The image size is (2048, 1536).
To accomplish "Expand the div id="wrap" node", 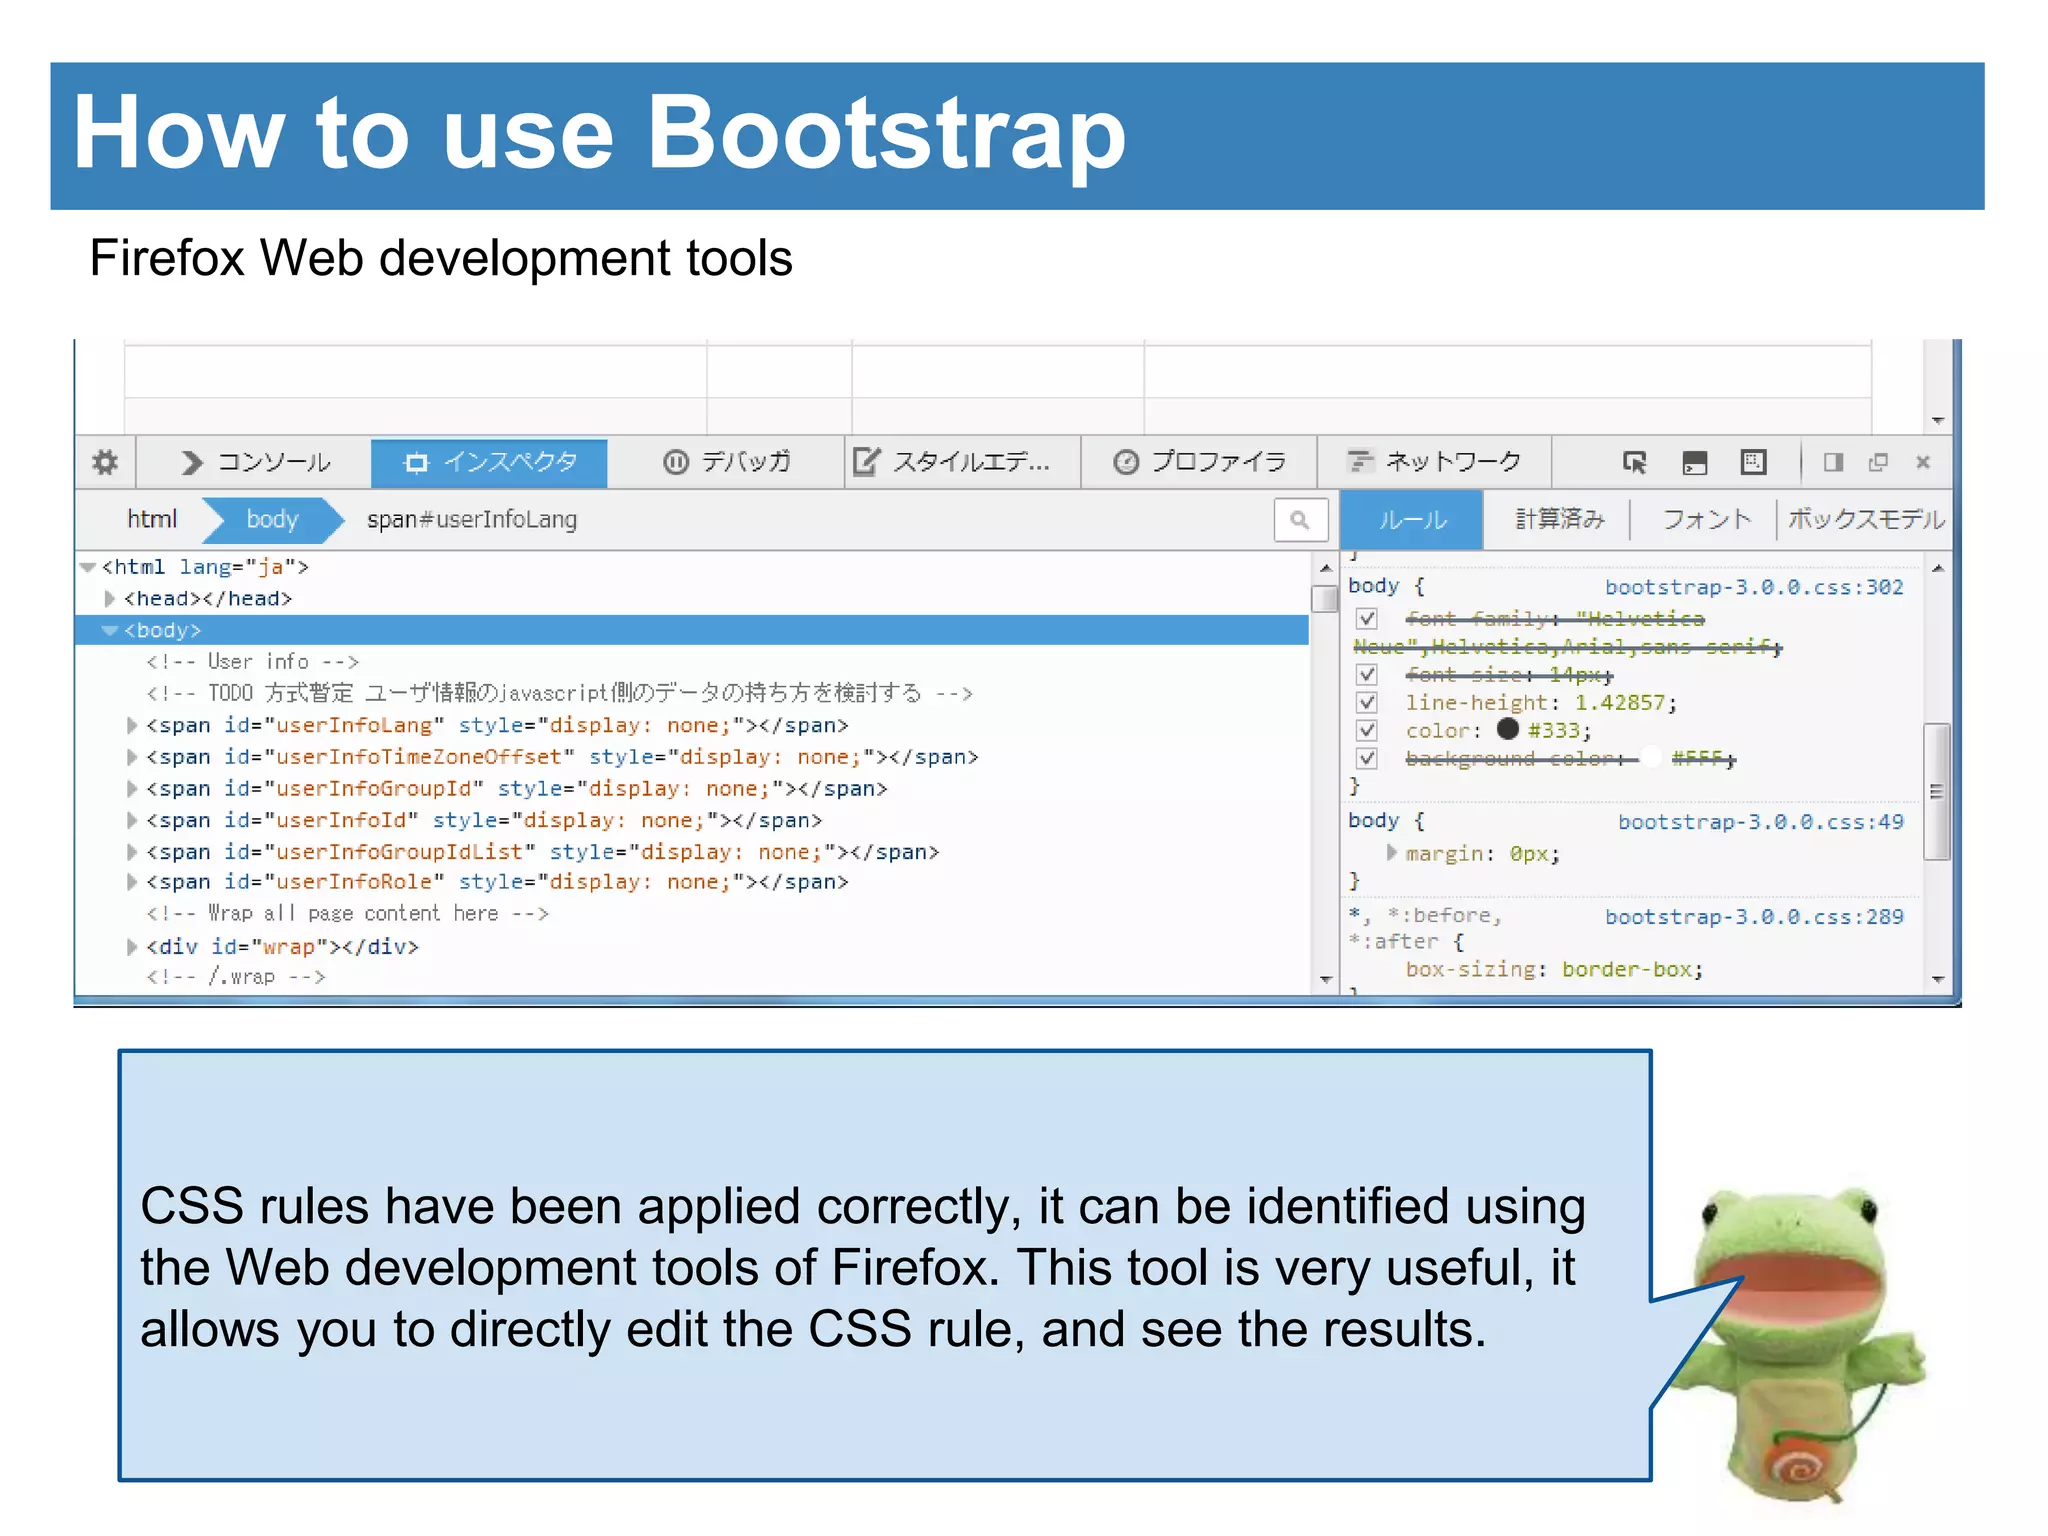I will click(x=132, y=946).
